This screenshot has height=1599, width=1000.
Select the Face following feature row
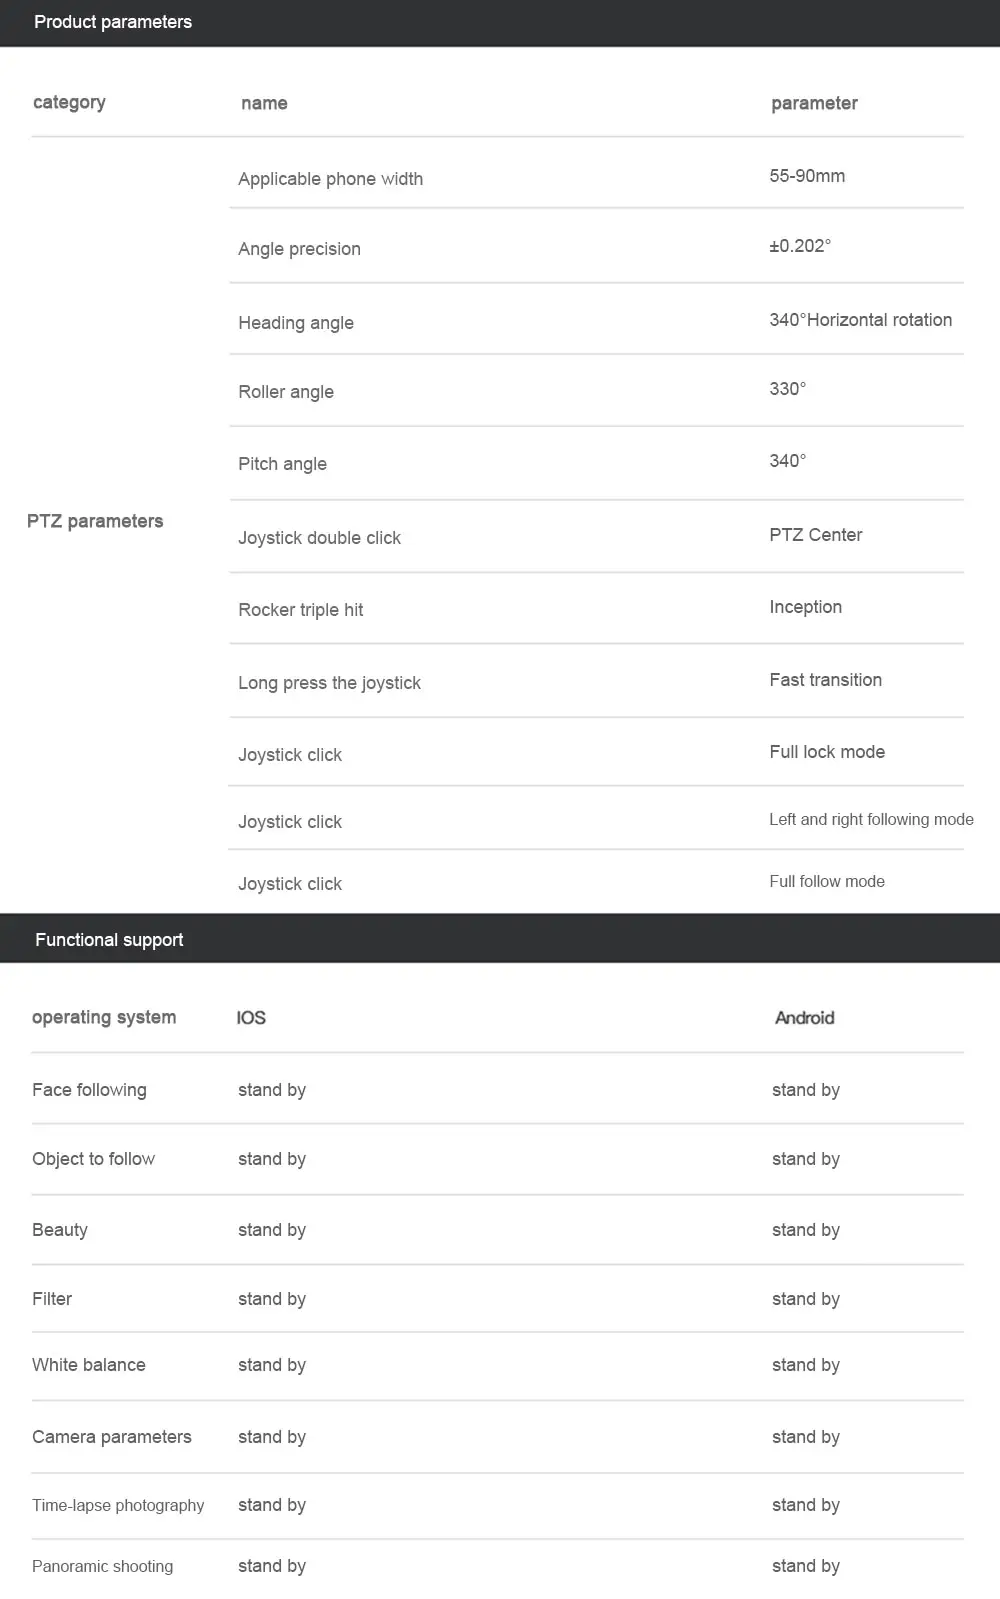pos(89,1090)
